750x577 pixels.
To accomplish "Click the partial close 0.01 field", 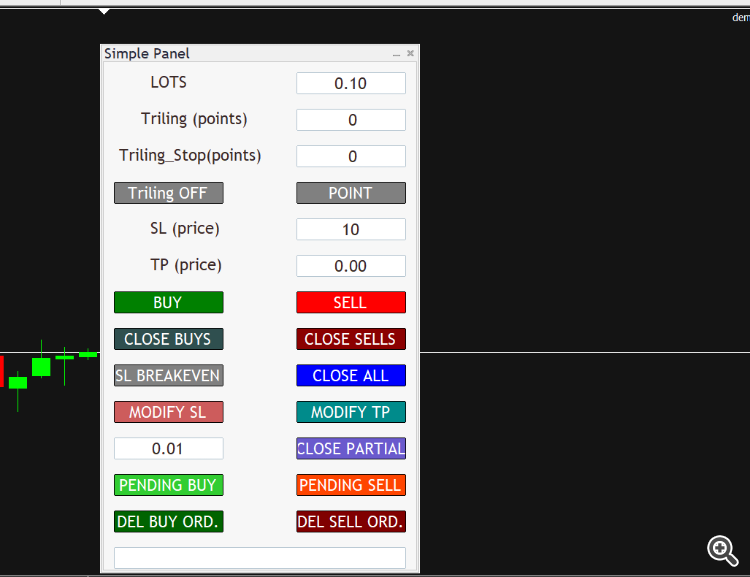I will tap(168, 448).
